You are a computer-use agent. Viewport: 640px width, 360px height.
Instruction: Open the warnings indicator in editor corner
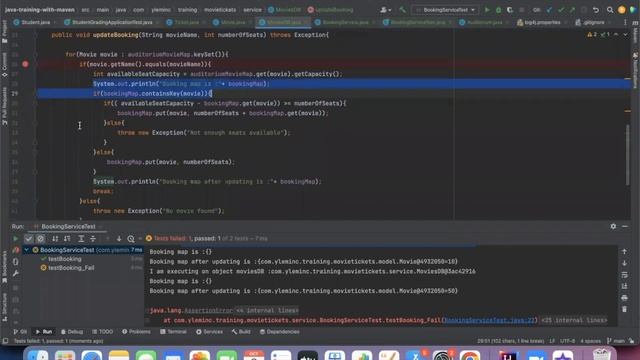[598, 35]
